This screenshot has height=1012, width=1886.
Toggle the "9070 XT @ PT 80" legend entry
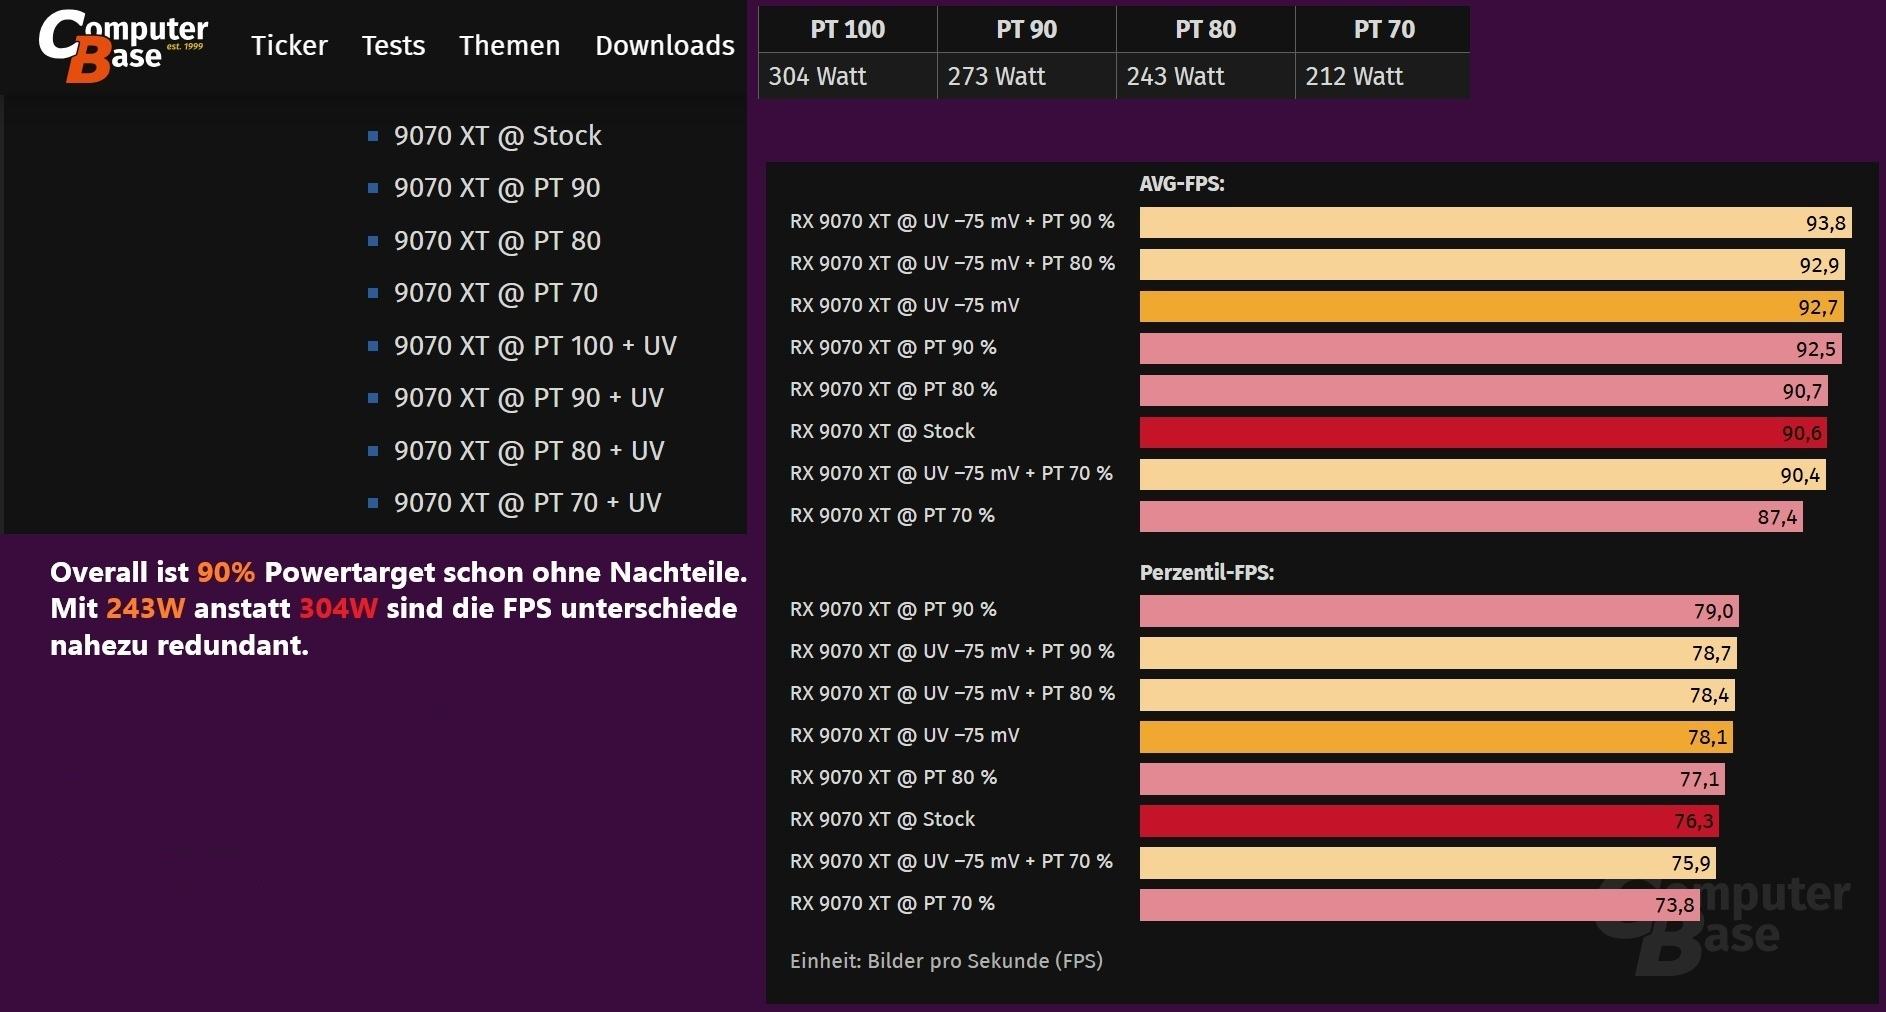pyautogui.click(x=498, y=240)
